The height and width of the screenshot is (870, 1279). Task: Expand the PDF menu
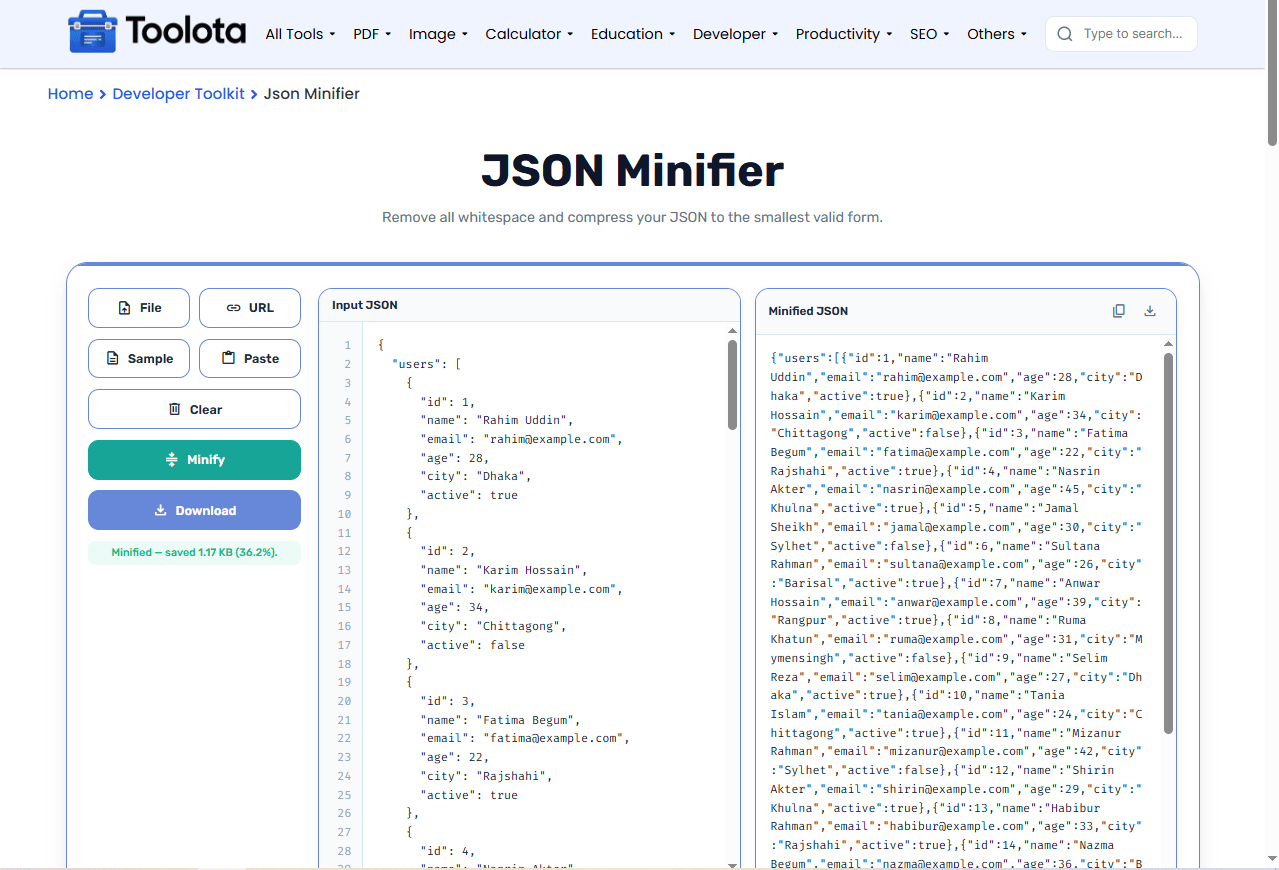372,34
